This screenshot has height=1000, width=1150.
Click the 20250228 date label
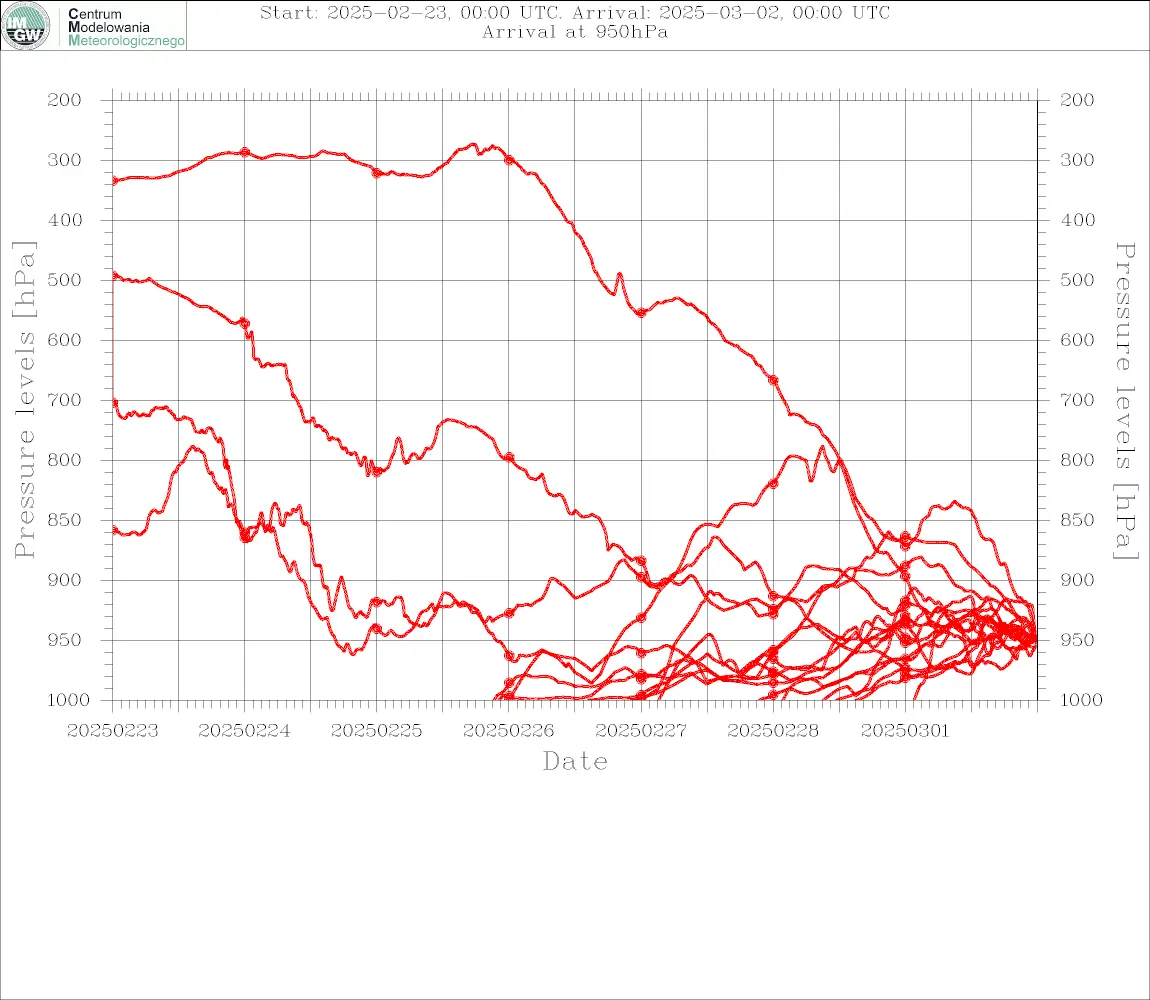pos(773,731)
